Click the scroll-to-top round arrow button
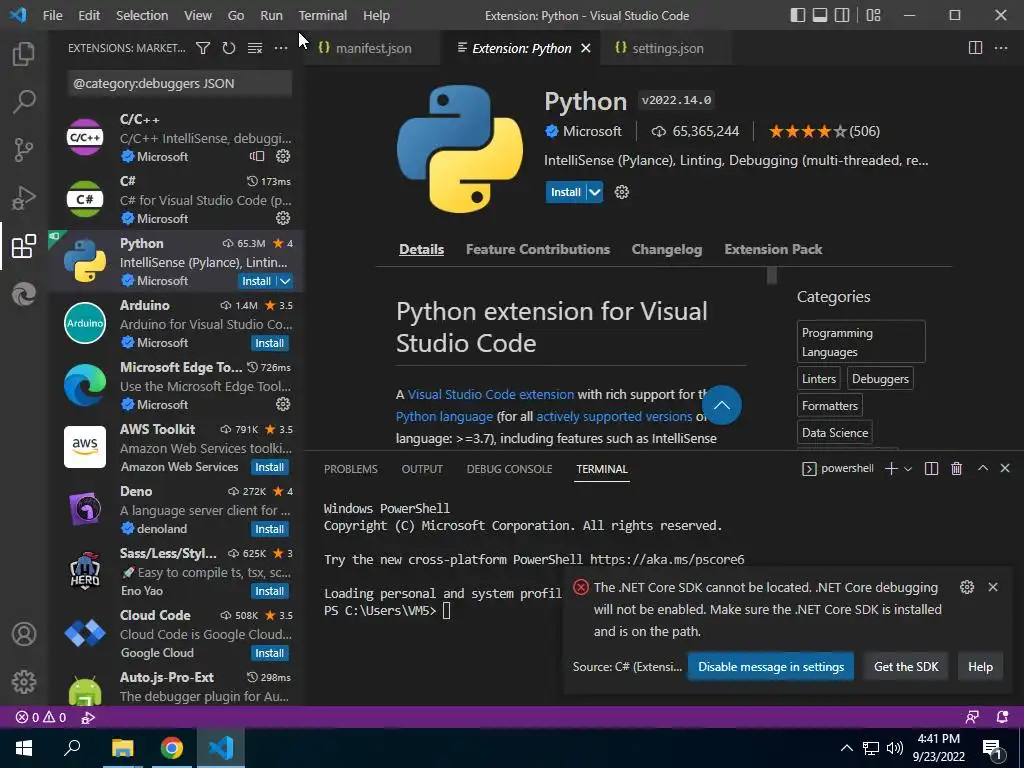Image resolution: width=1024 pixels, height=768 pixels. point(722,405)
